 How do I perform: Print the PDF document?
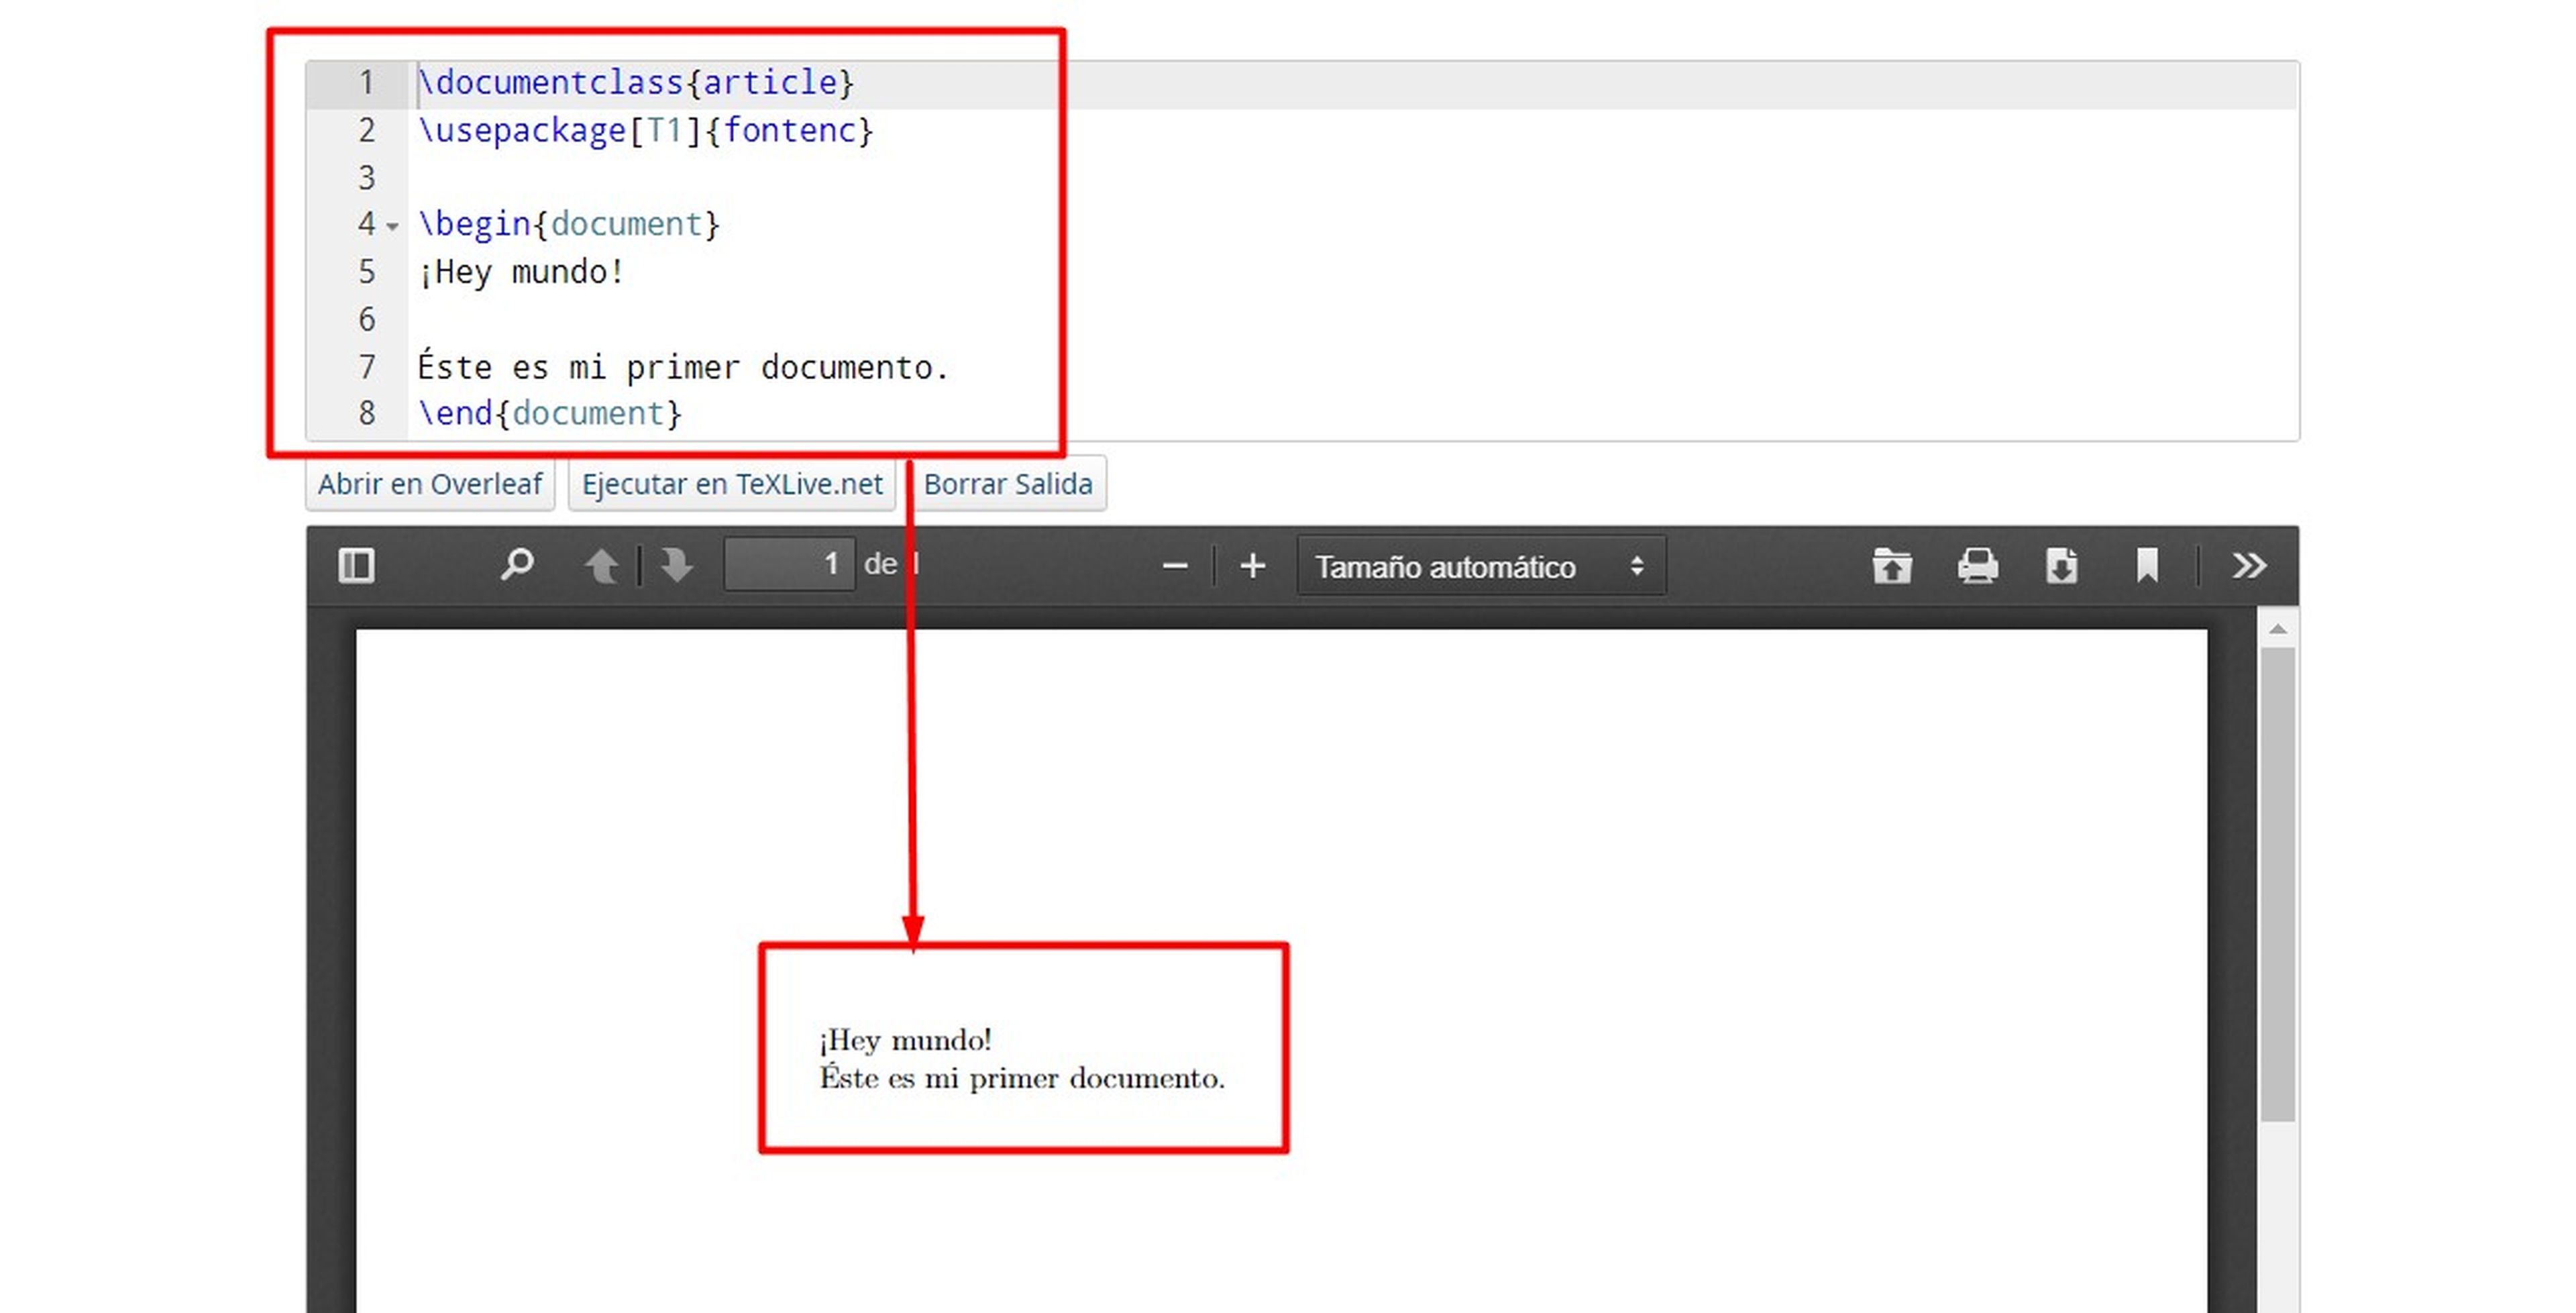[1977, 566]
